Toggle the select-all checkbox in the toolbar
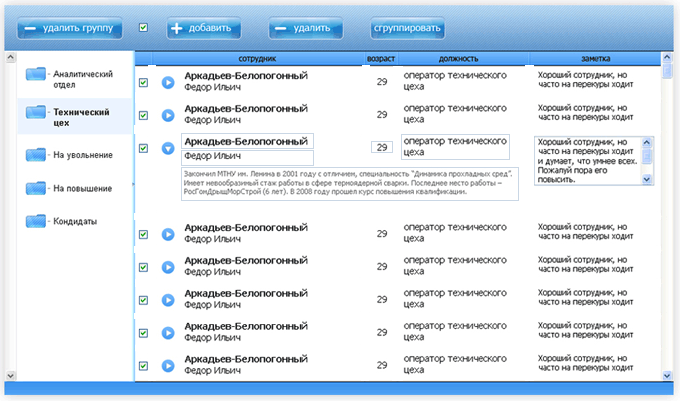The height and width of the screenshot is (401, 680). [144, 28]
